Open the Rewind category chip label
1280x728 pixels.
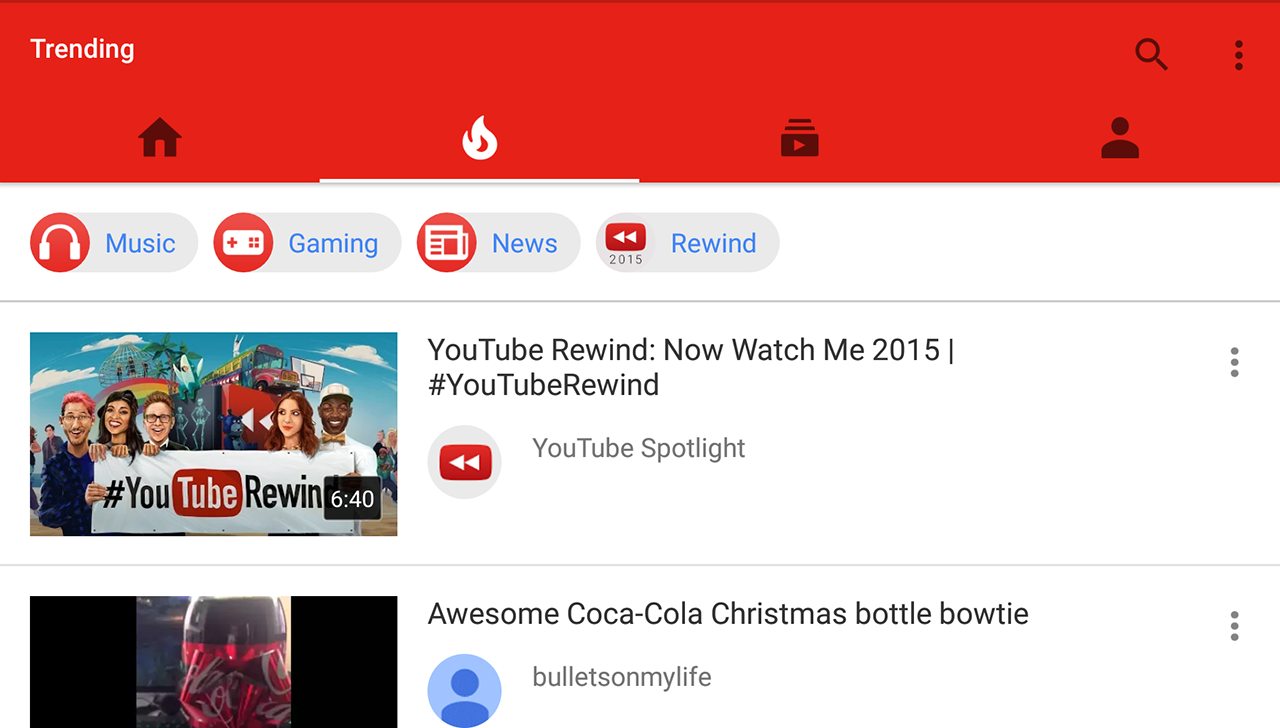(713, 243)
